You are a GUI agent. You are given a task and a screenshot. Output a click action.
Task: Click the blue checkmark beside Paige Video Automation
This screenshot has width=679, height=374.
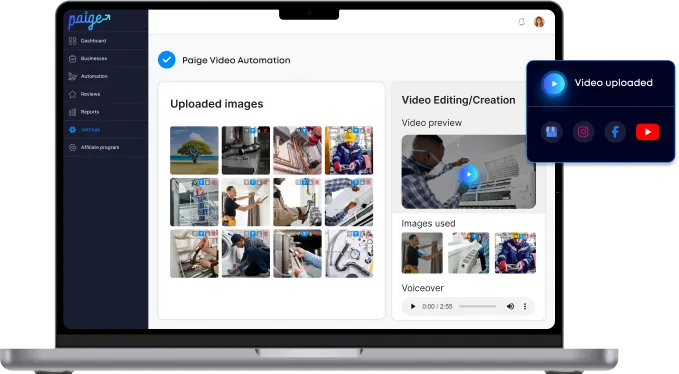[x=167, y=60]
